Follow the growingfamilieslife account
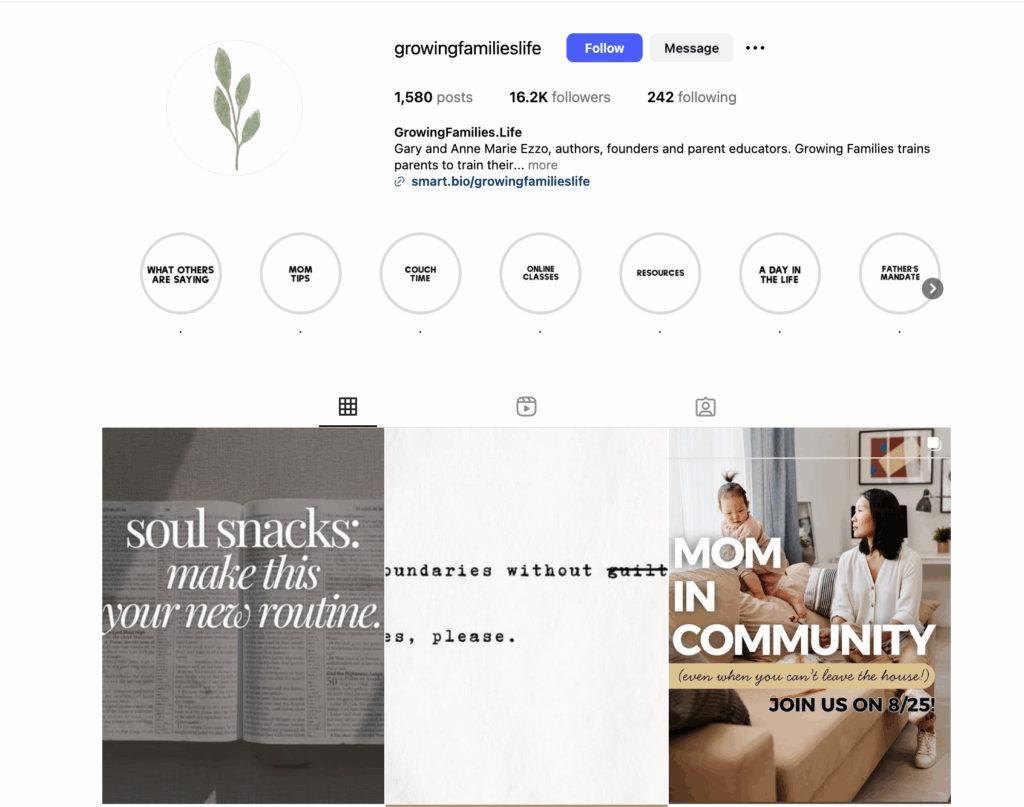Image resolution: width=1024 pixels, height=807 pixels. [x=604, y=48]
